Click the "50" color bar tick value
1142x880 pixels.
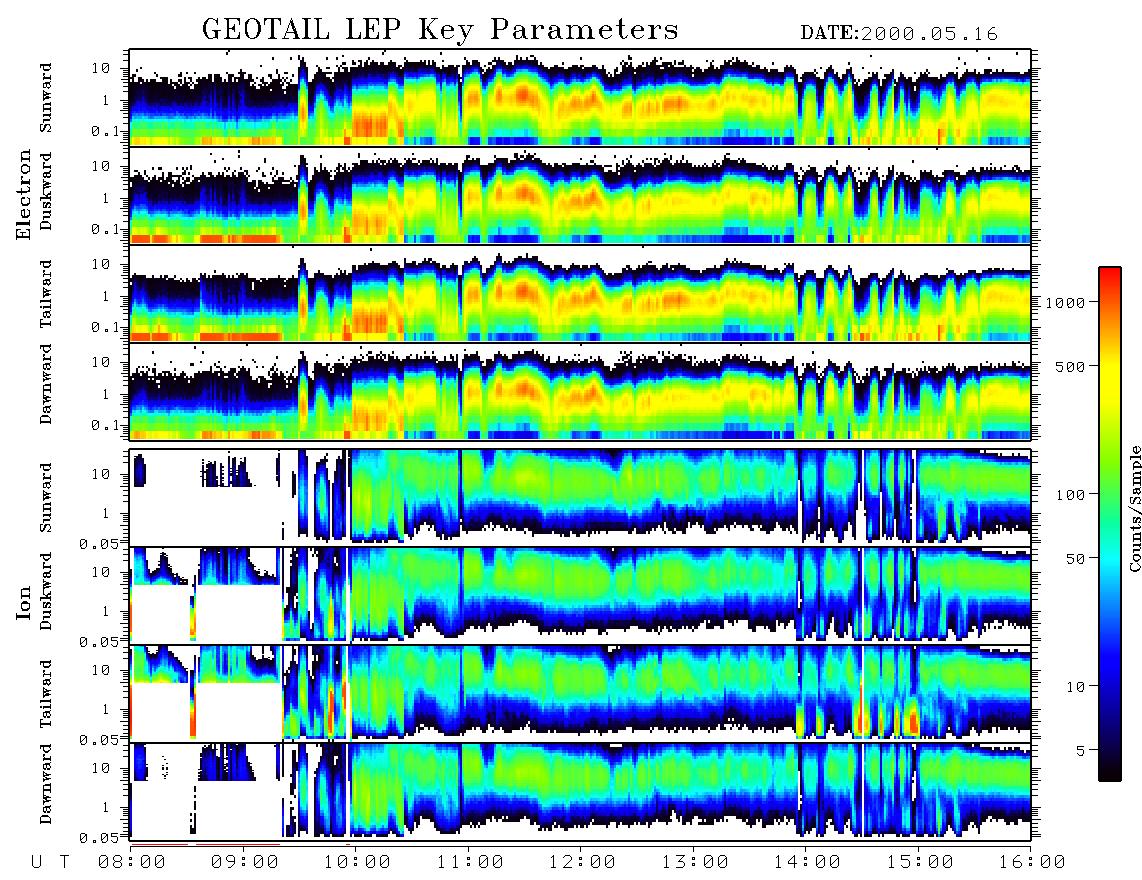(x=1075, y=559)
